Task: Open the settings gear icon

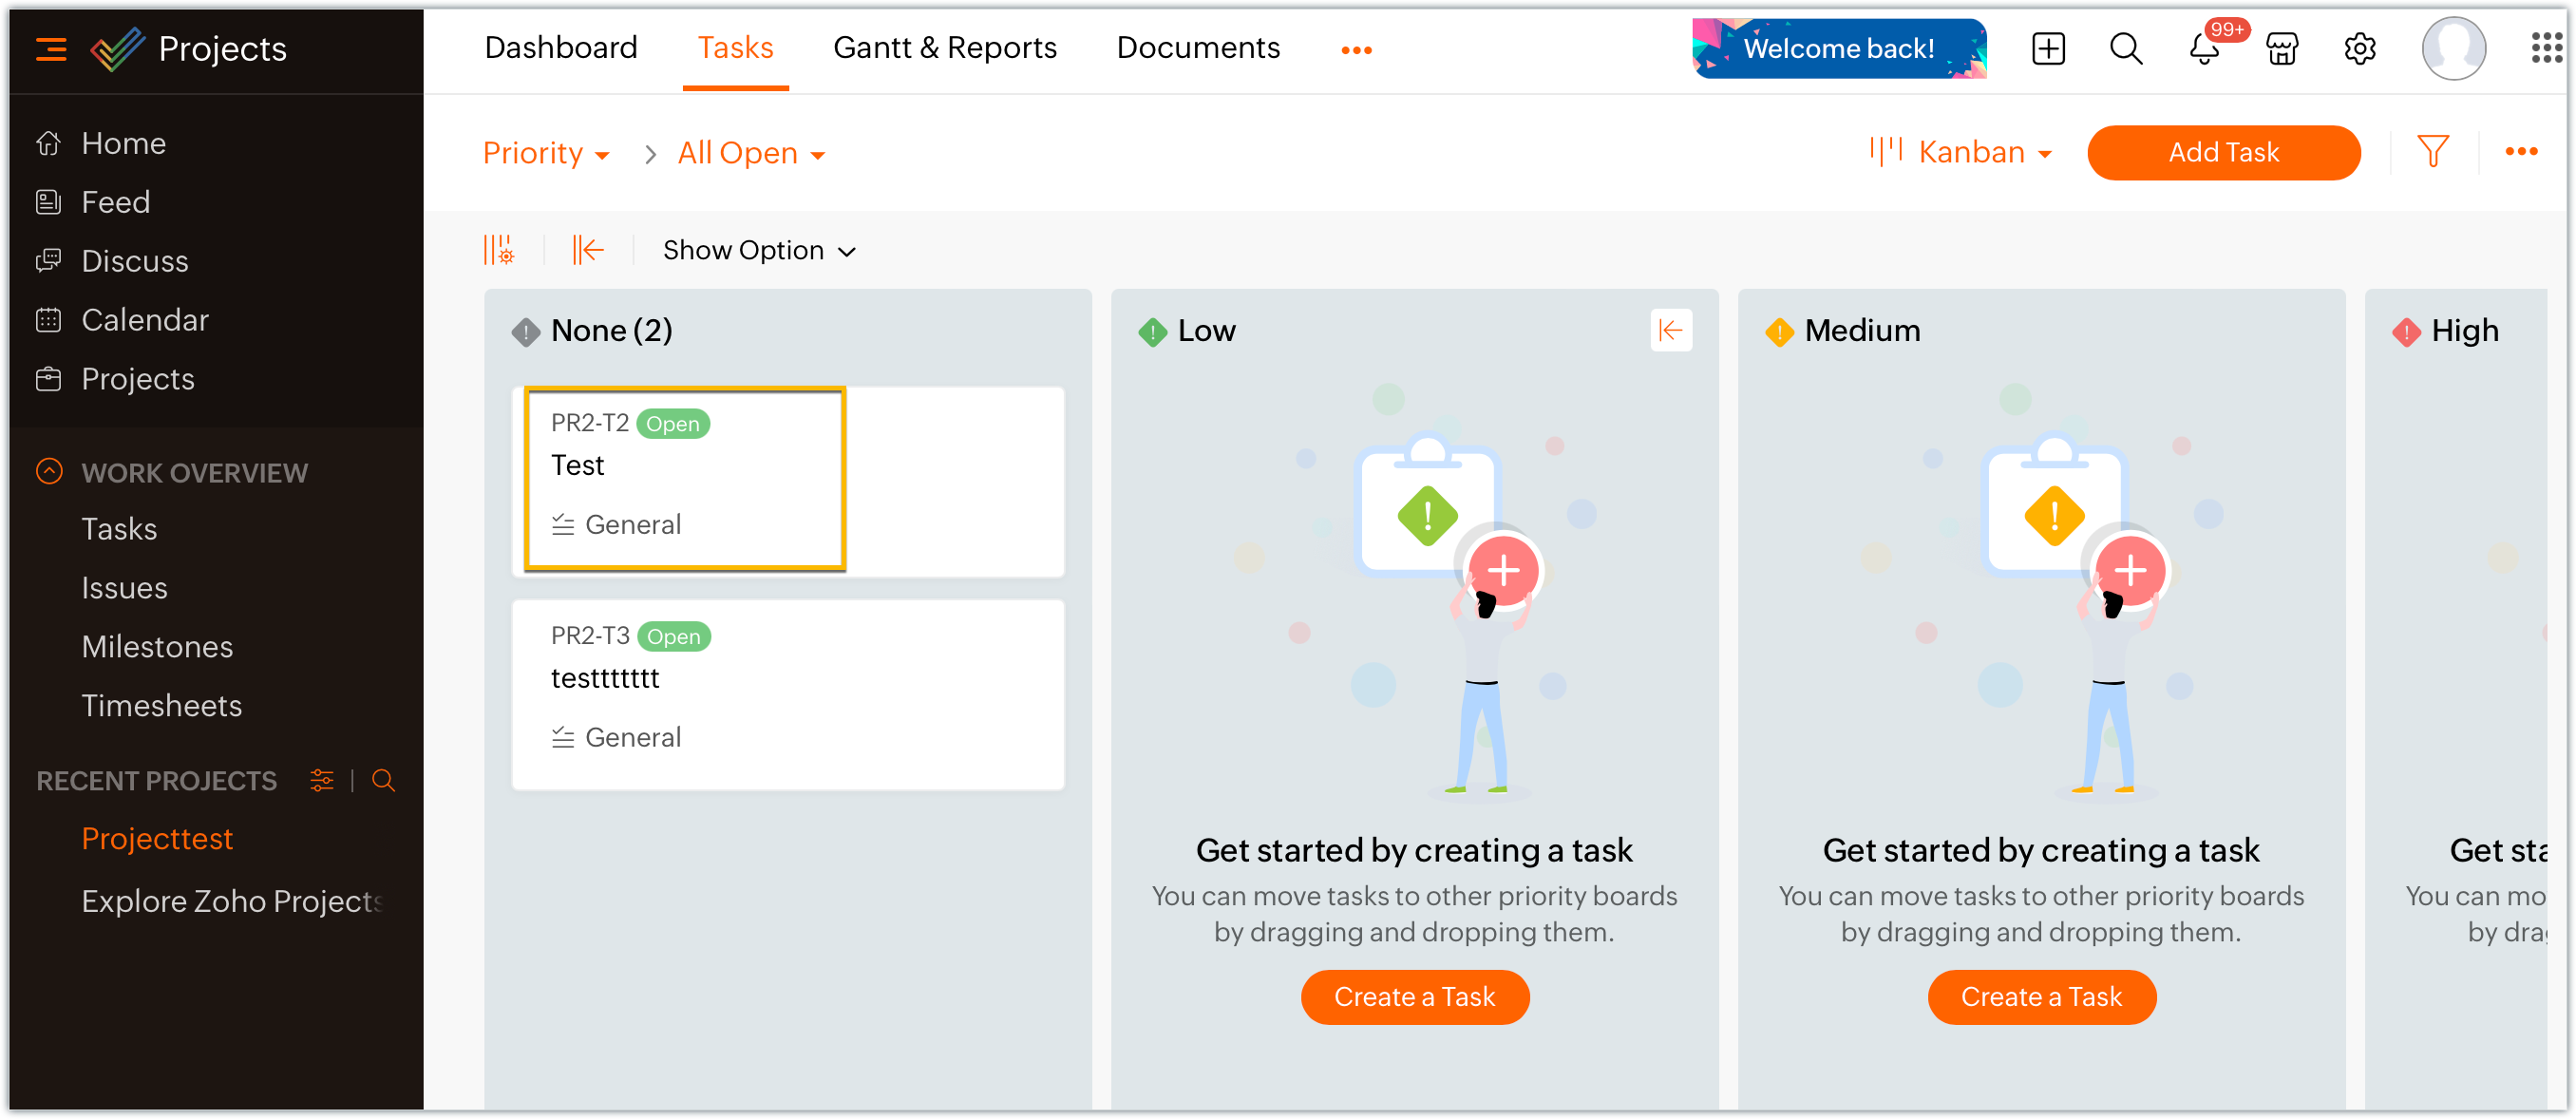Action: (2360, 48)
